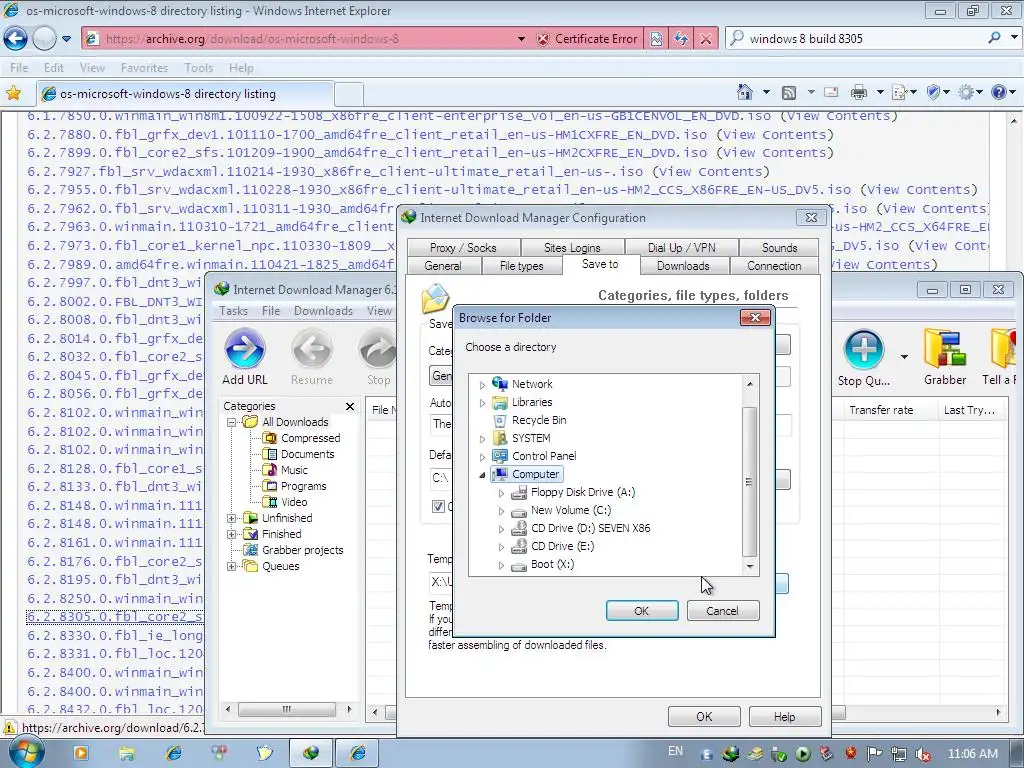The width and height of the screenshot is (1024, 768).
Task: Collapse the All Downloads category tree
Action: coord(231,423)
